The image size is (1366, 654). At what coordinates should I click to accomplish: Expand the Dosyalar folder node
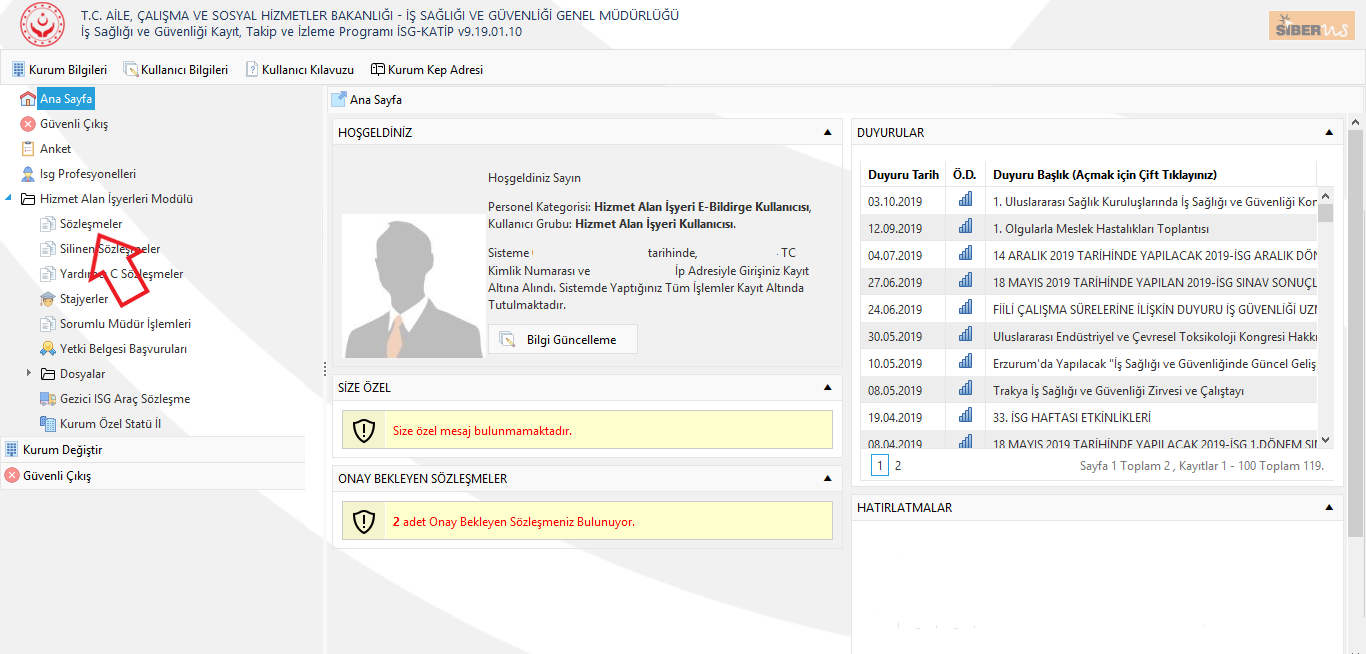(x=29, y=374)
